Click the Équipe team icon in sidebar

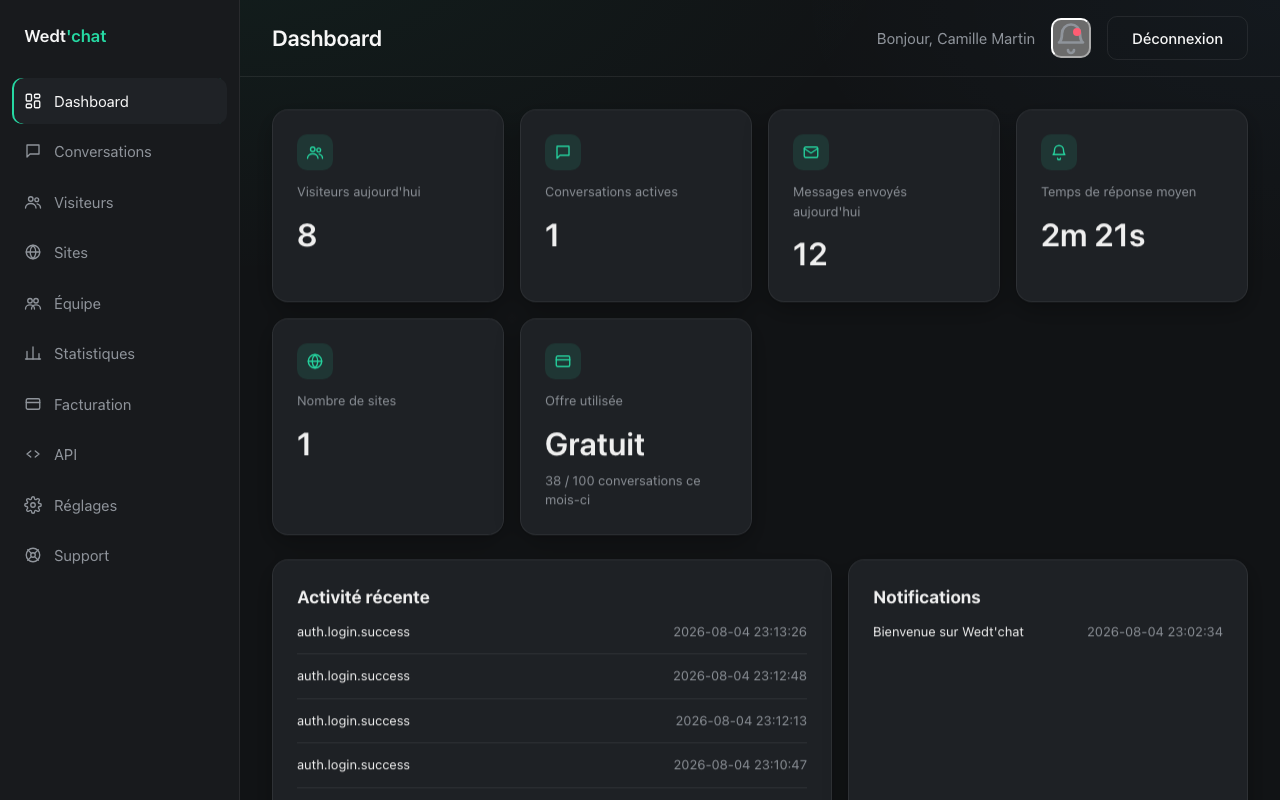[33, 303]
